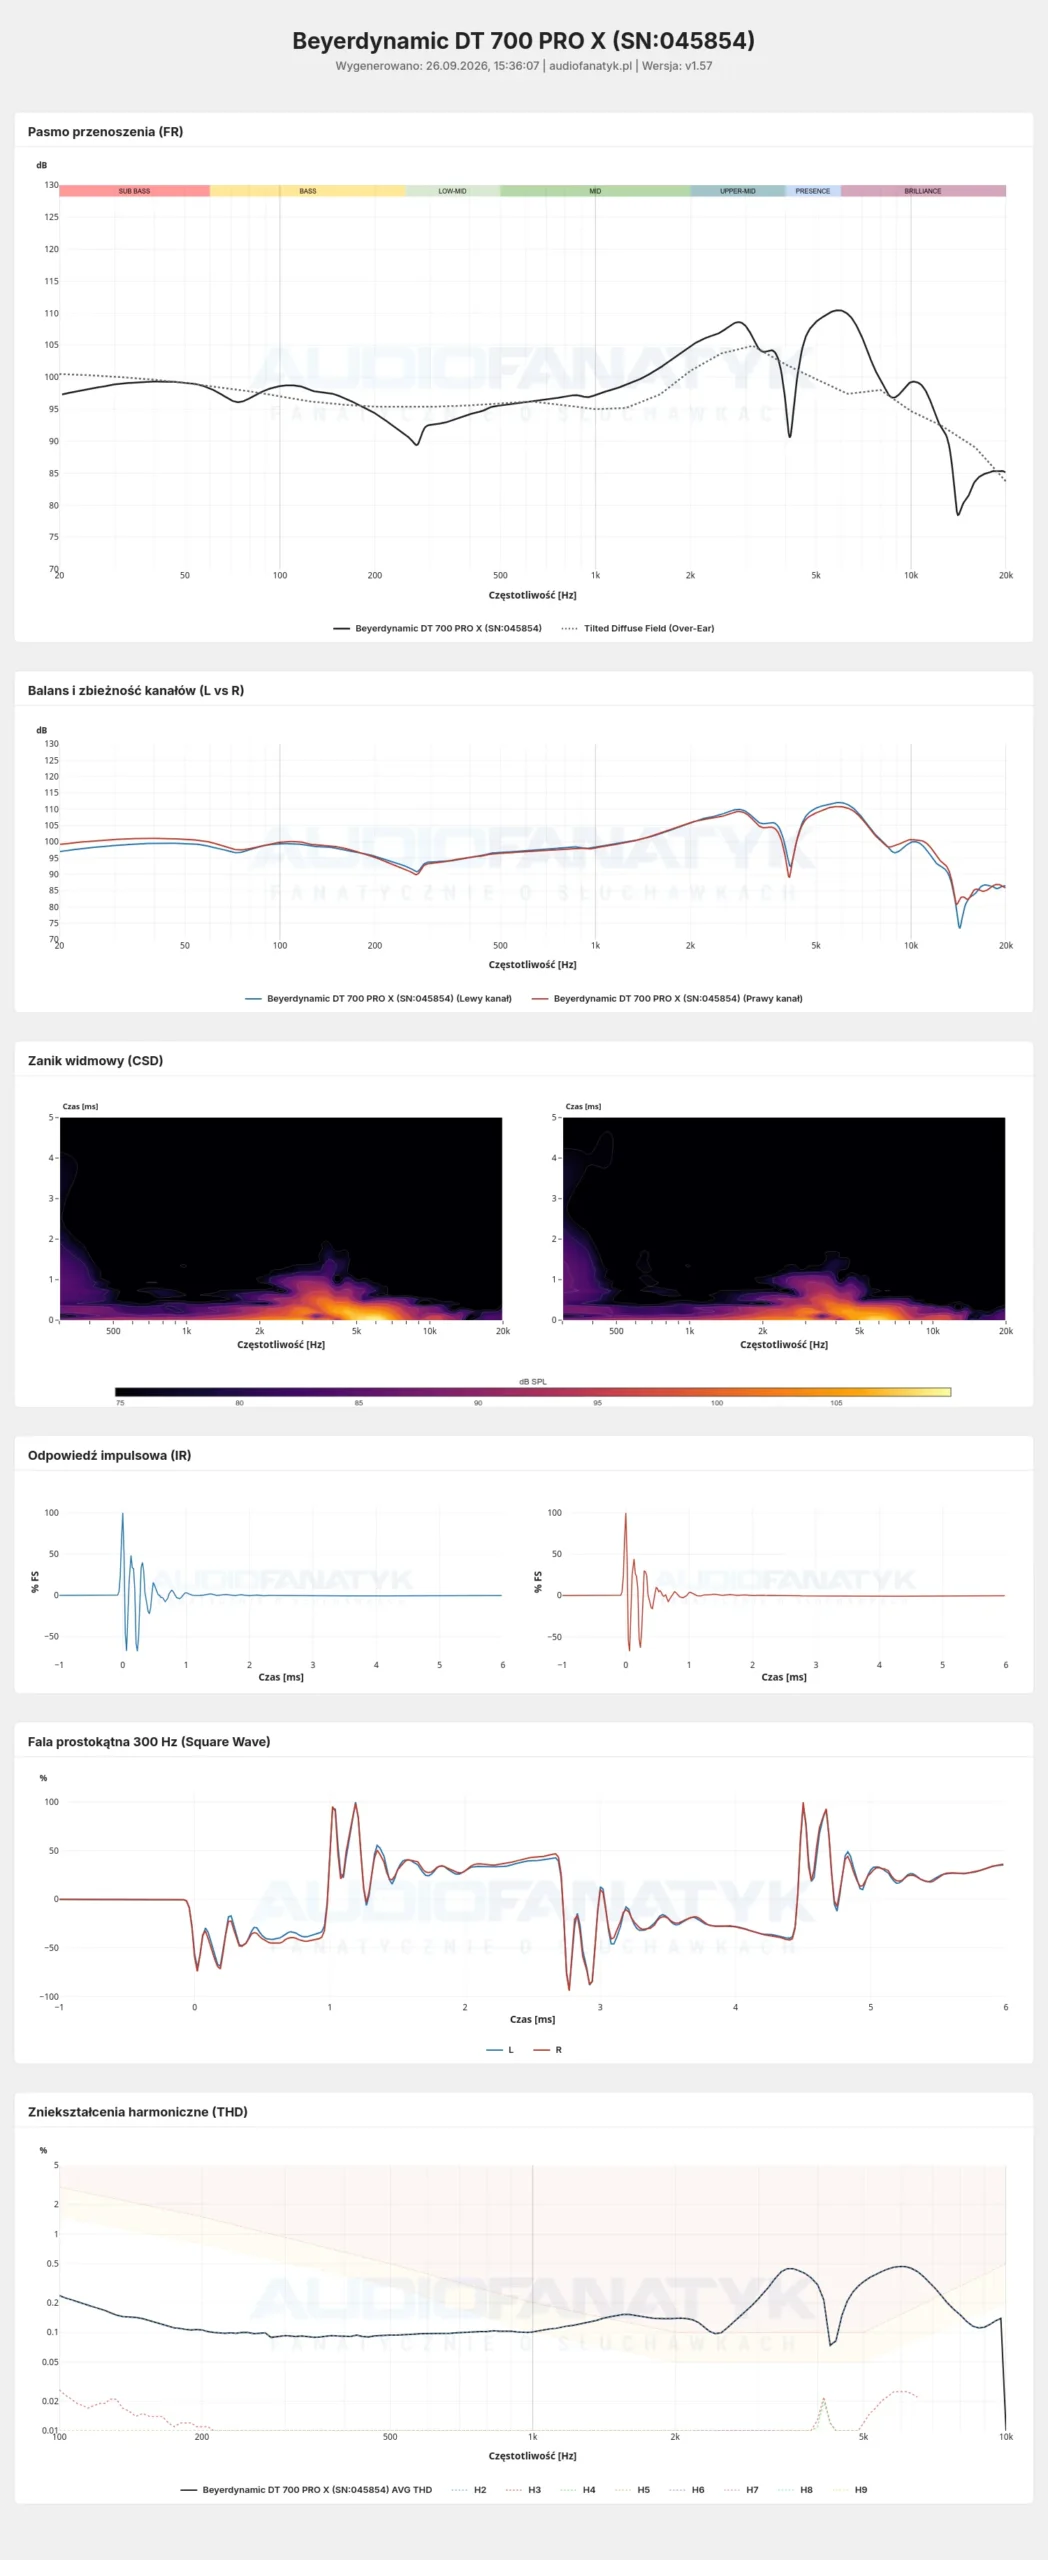
Task: Show the H6 harmonic via legend
Action: [687, 2489]
